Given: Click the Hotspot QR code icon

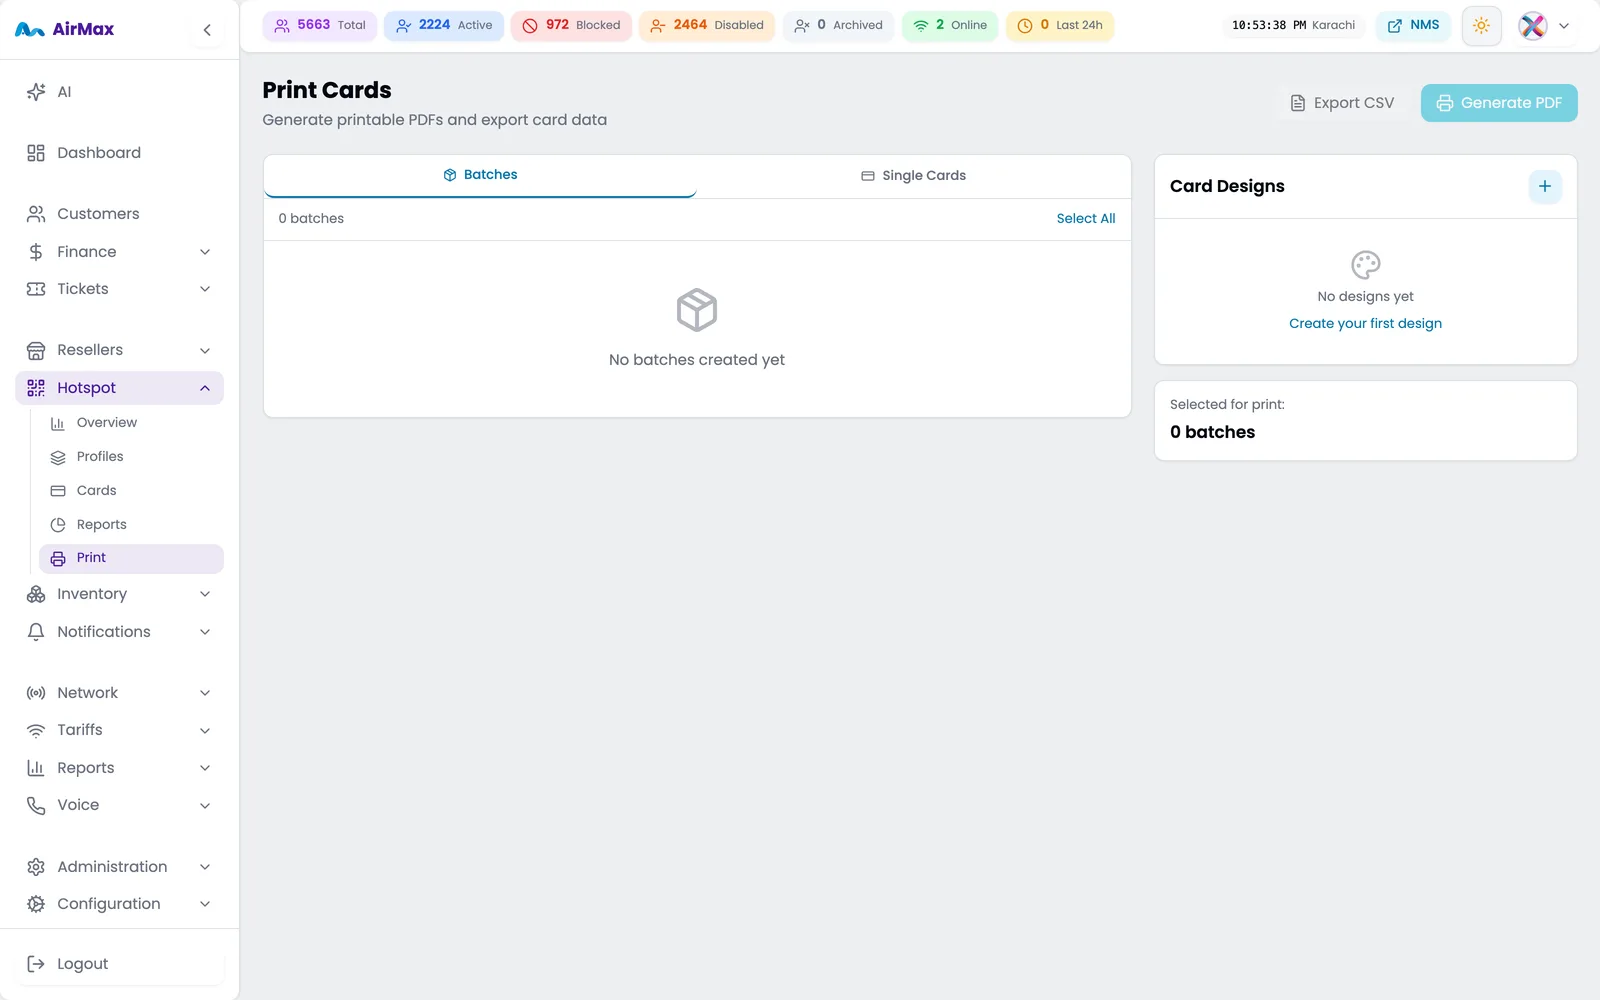Looking at the screenshot, I should [36, 388].
